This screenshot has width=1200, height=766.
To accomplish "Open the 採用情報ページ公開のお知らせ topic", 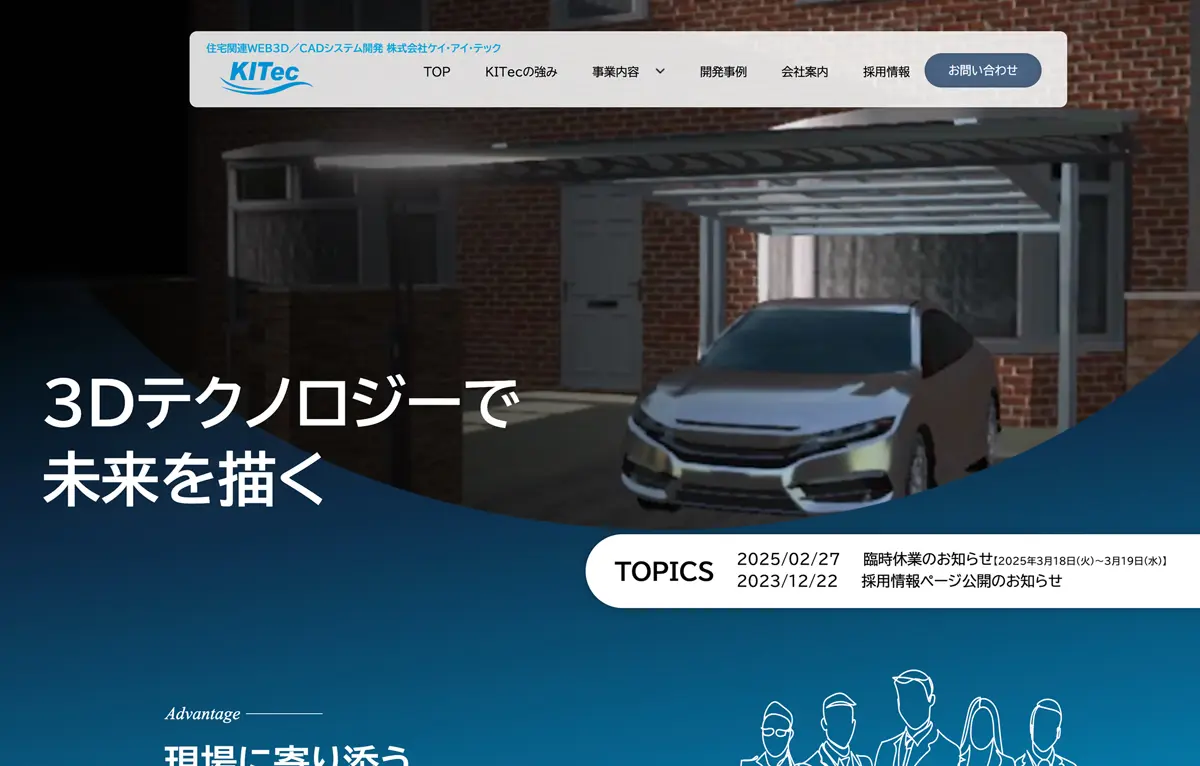I will pos(961,581).
